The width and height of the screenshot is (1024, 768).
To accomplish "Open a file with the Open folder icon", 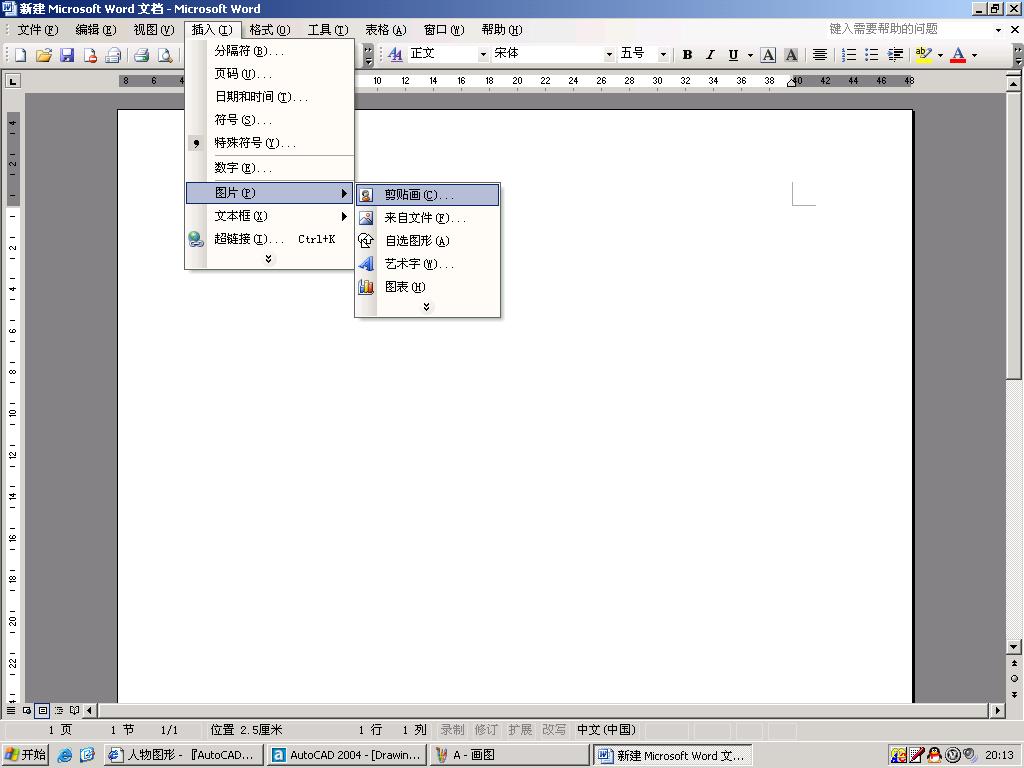I will pyautogui.click(x=44, y=56).
